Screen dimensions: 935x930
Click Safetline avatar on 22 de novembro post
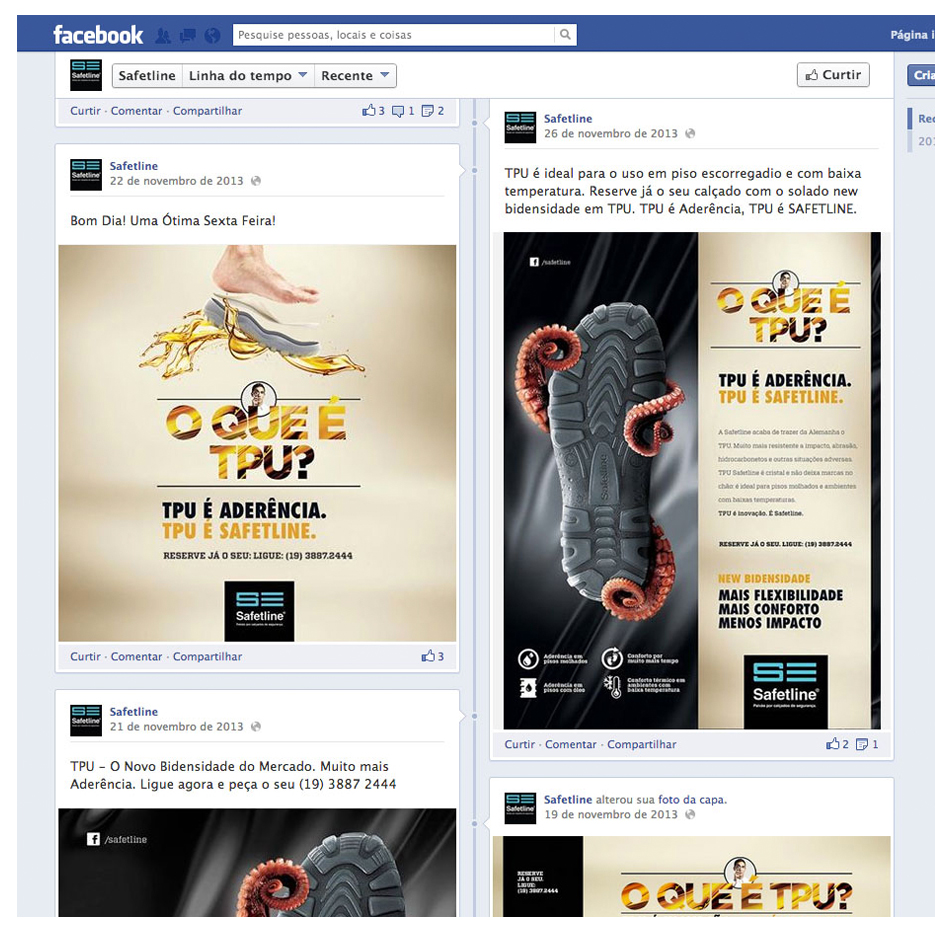86,175
